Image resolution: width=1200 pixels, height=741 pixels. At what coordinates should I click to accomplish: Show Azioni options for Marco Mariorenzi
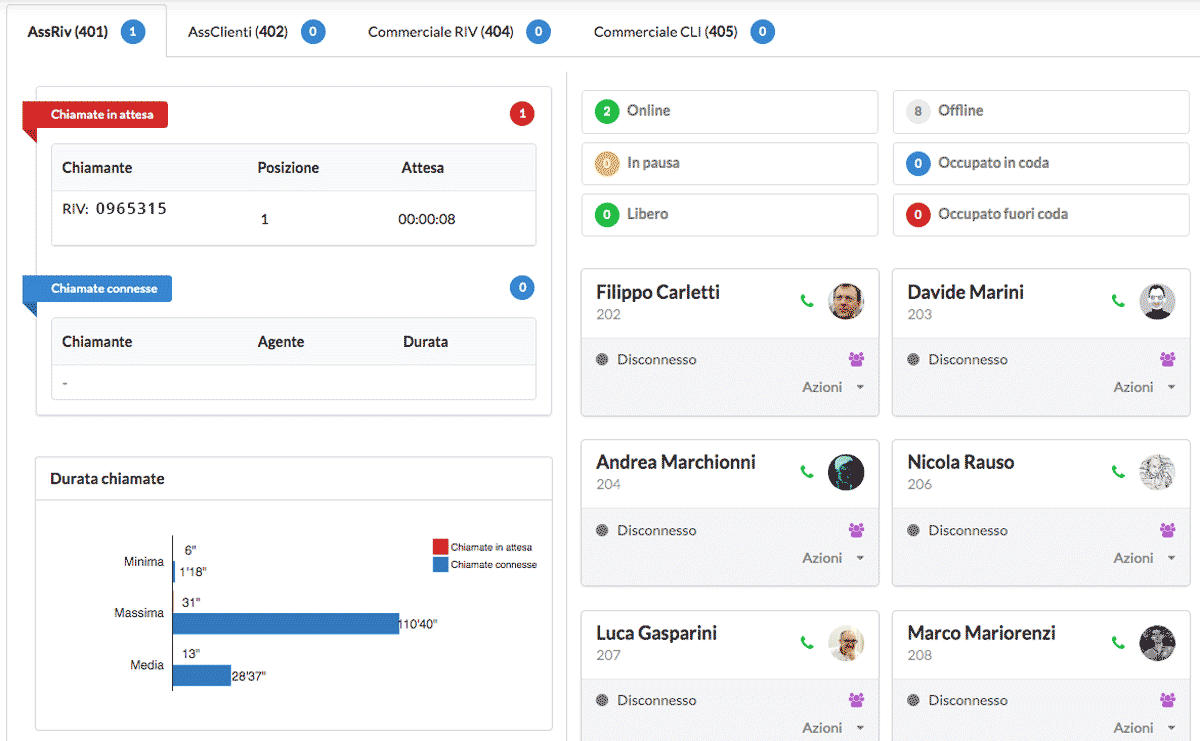click(1144, 728)
